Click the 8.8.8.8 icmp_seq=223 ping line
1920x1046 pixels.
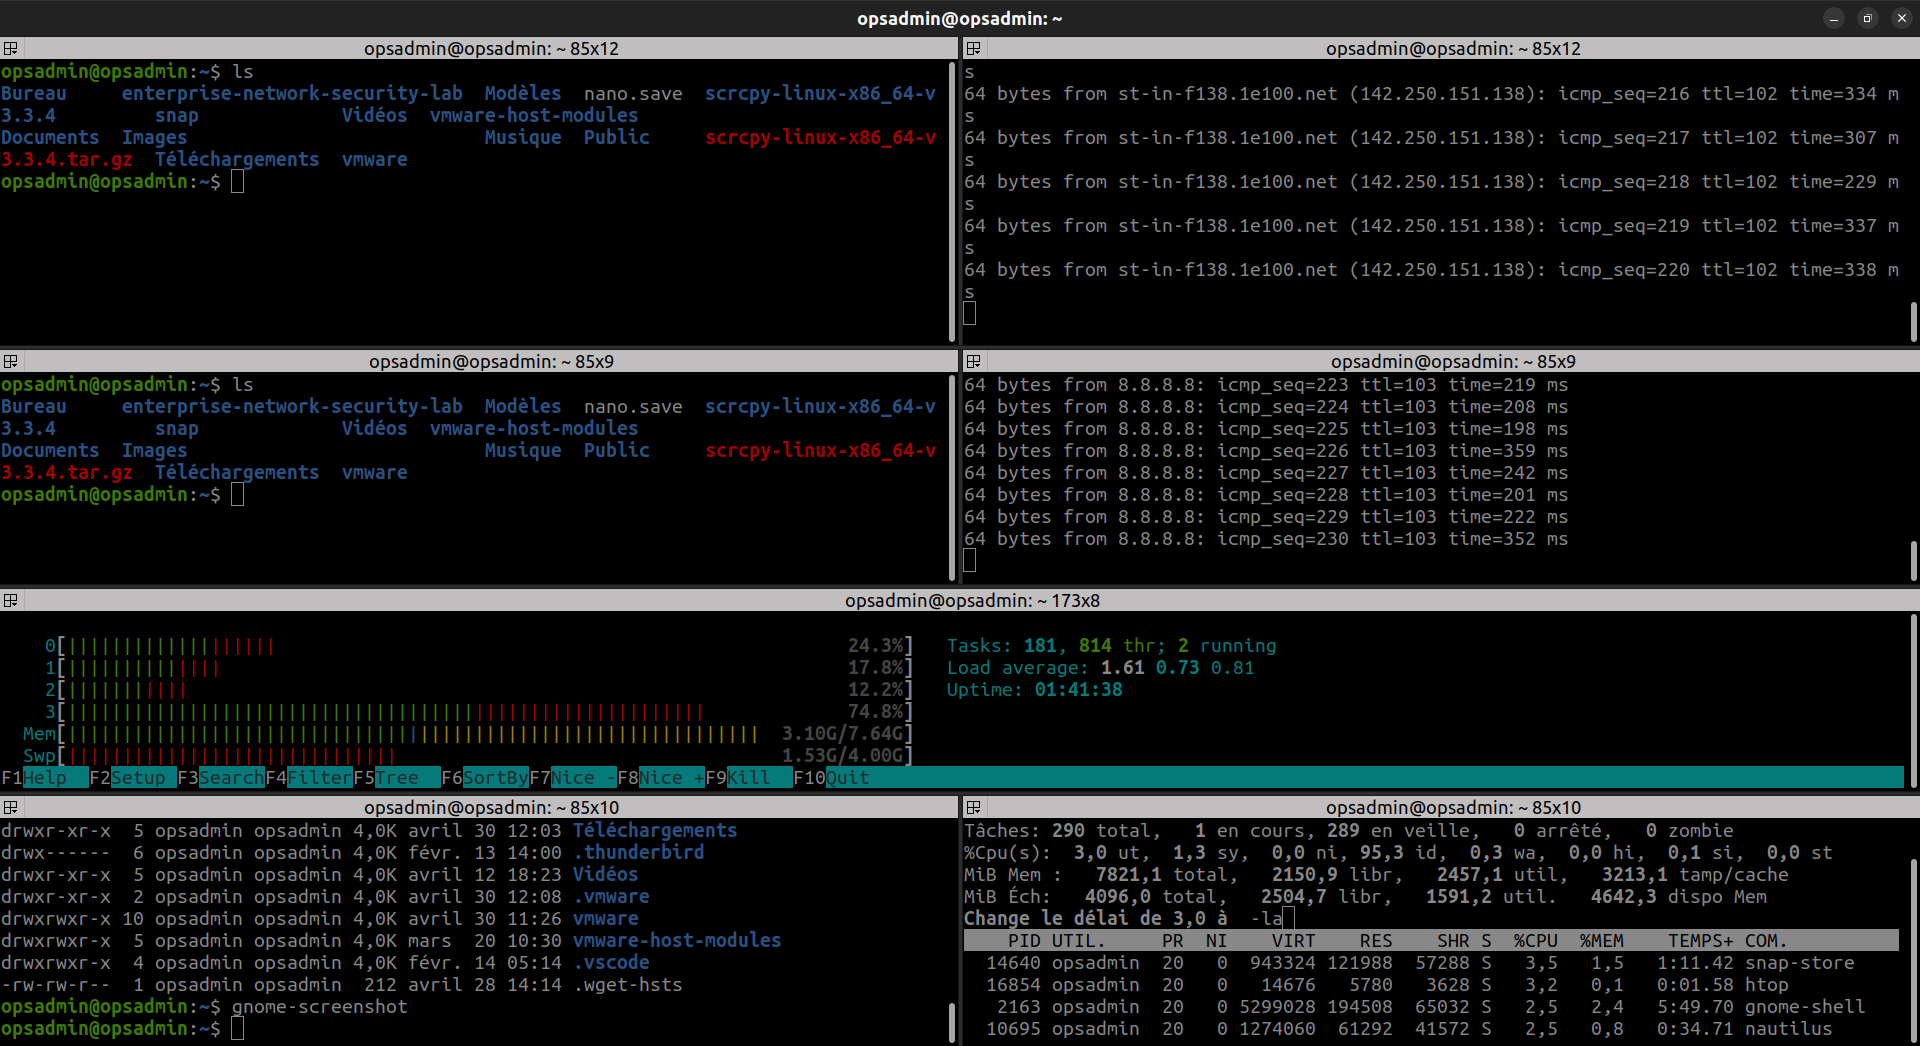click(1266, 384)
